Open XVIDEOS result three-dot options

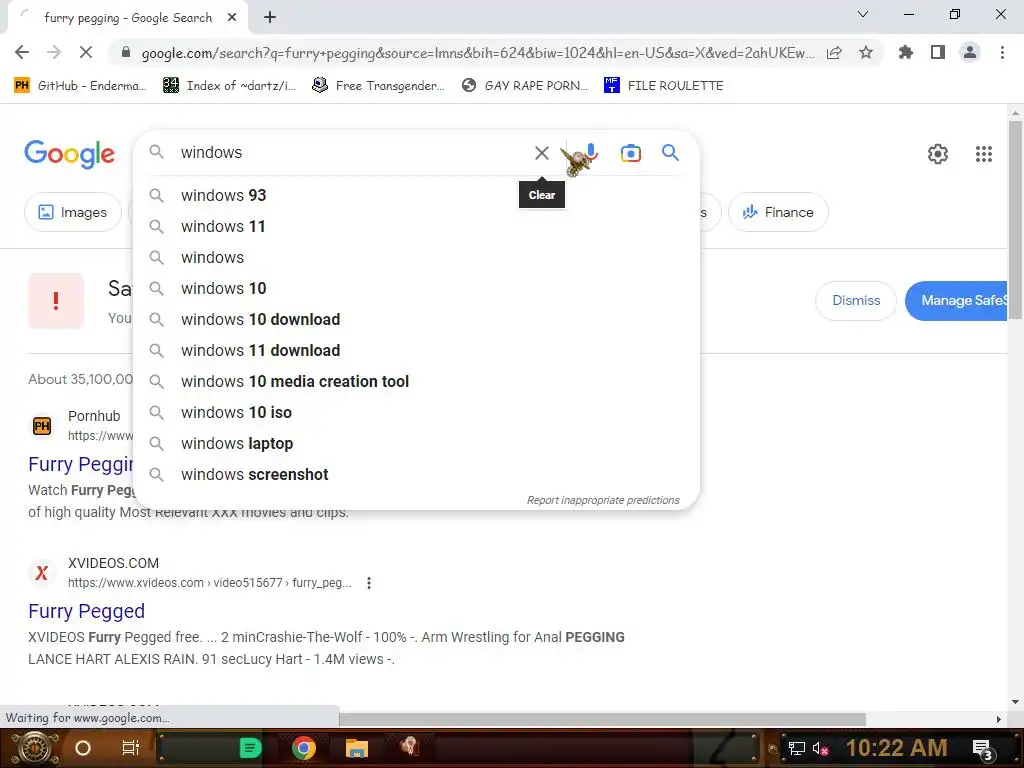point(369,583)
